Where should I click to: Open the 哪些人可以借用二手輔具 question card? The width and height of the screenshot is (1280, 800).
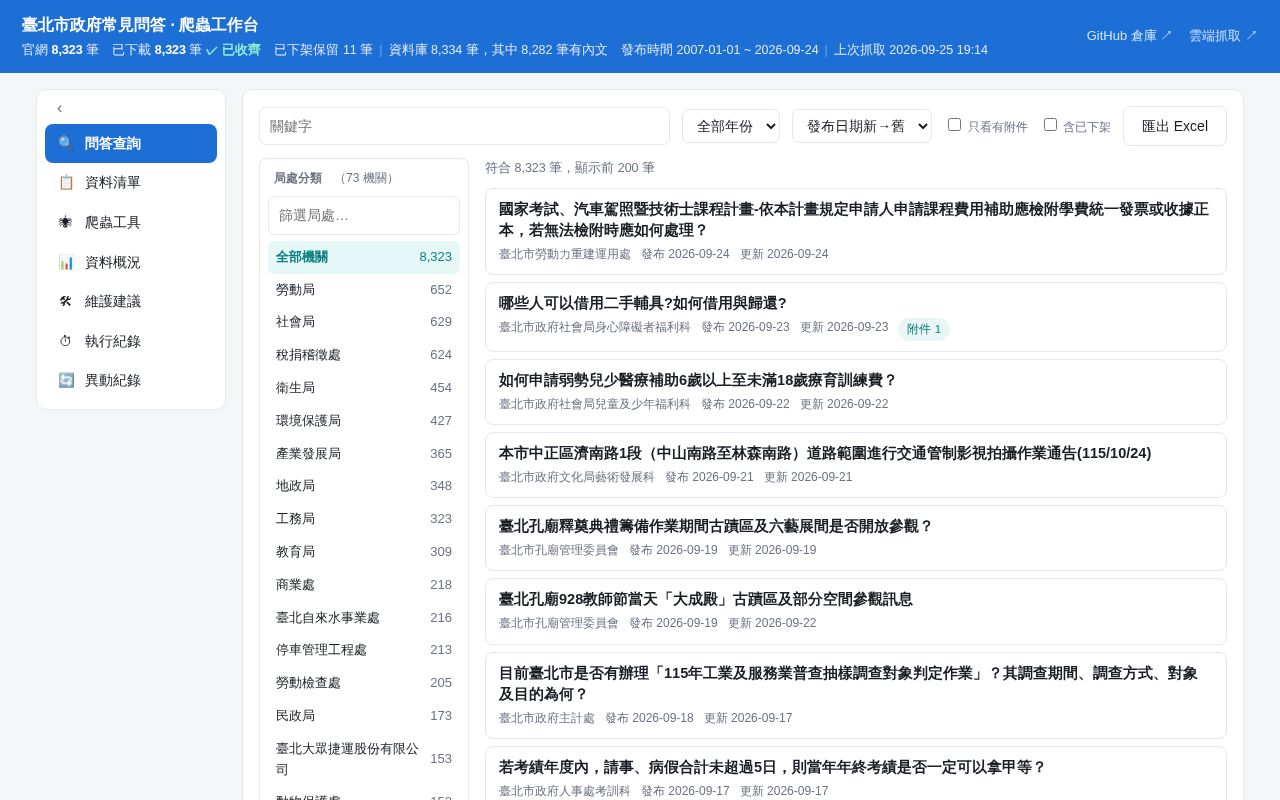(x=856, y=317)
